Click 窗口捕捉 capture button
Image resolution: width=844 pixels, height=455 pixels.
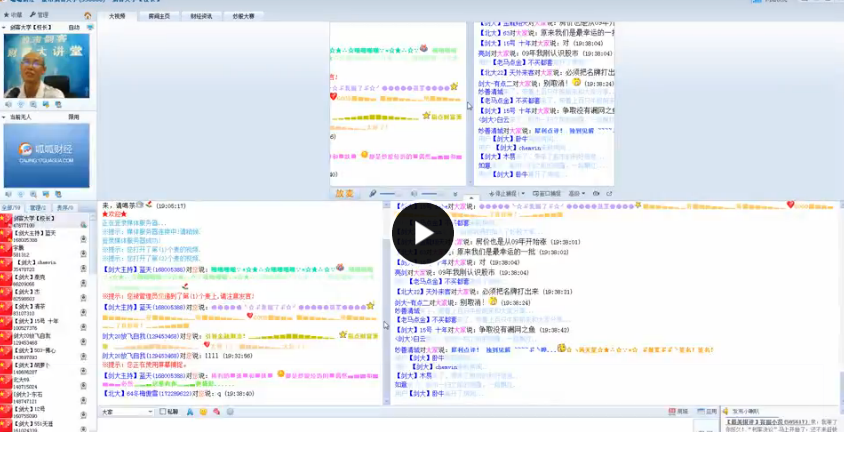[546, 193]
